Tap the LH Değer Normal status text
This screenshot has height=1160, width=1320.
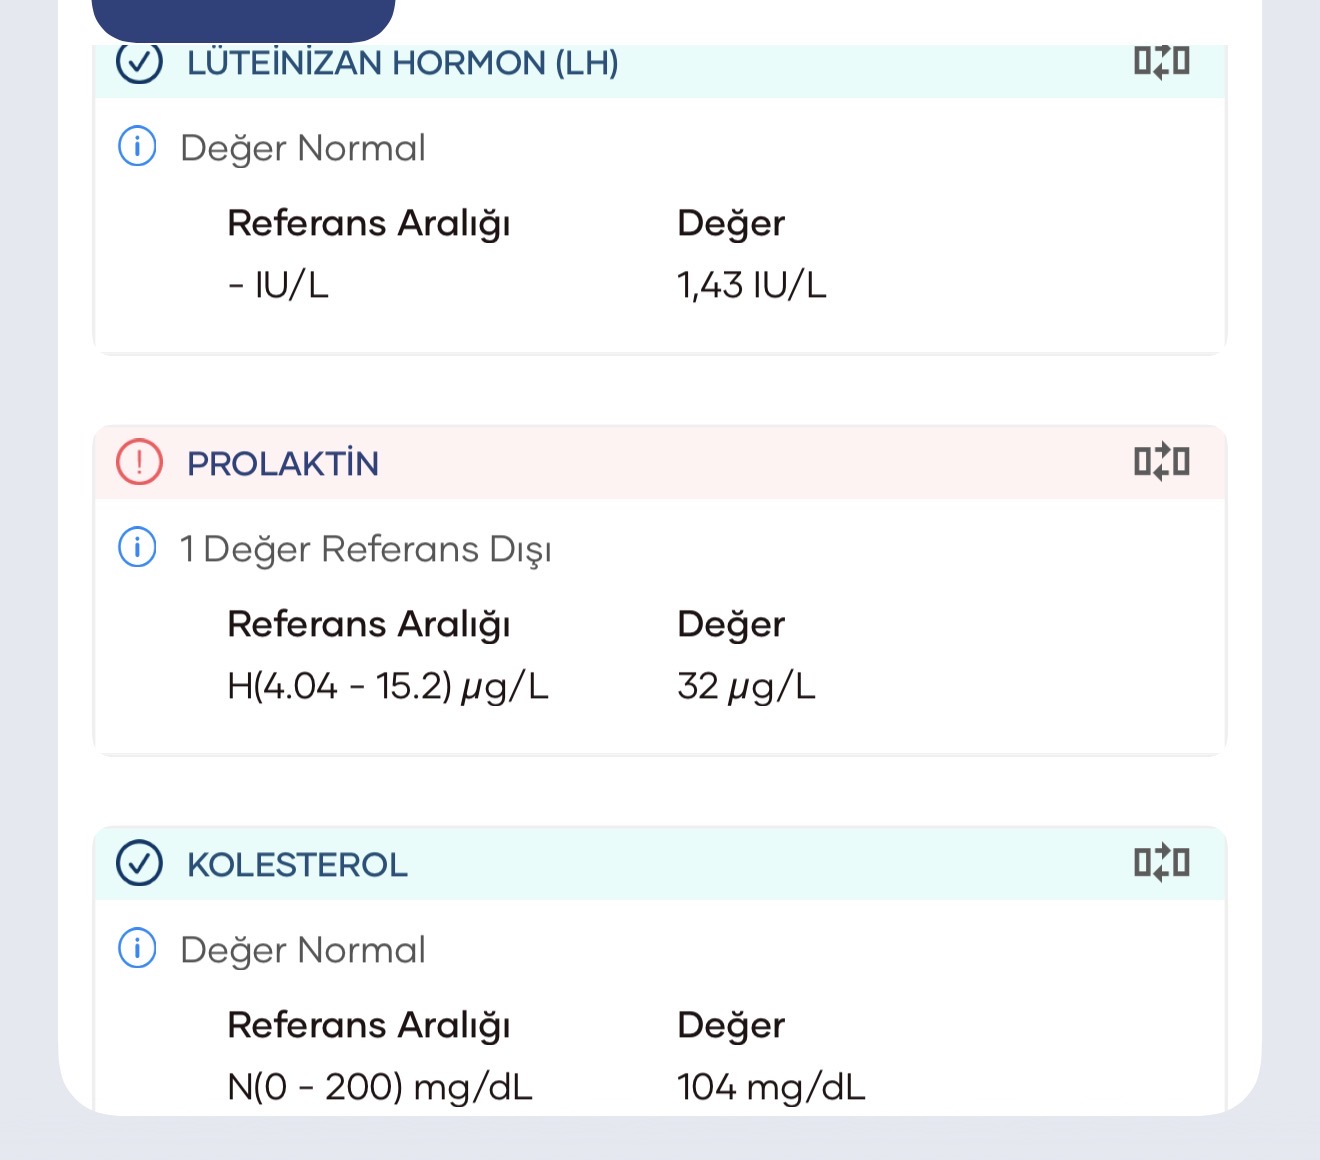click(302, 148)
